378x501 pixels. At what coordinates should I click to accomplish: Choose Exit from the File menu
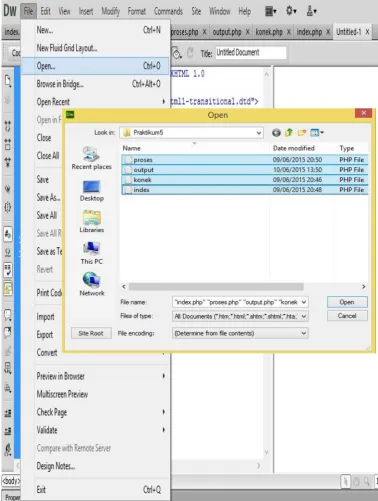96,490
